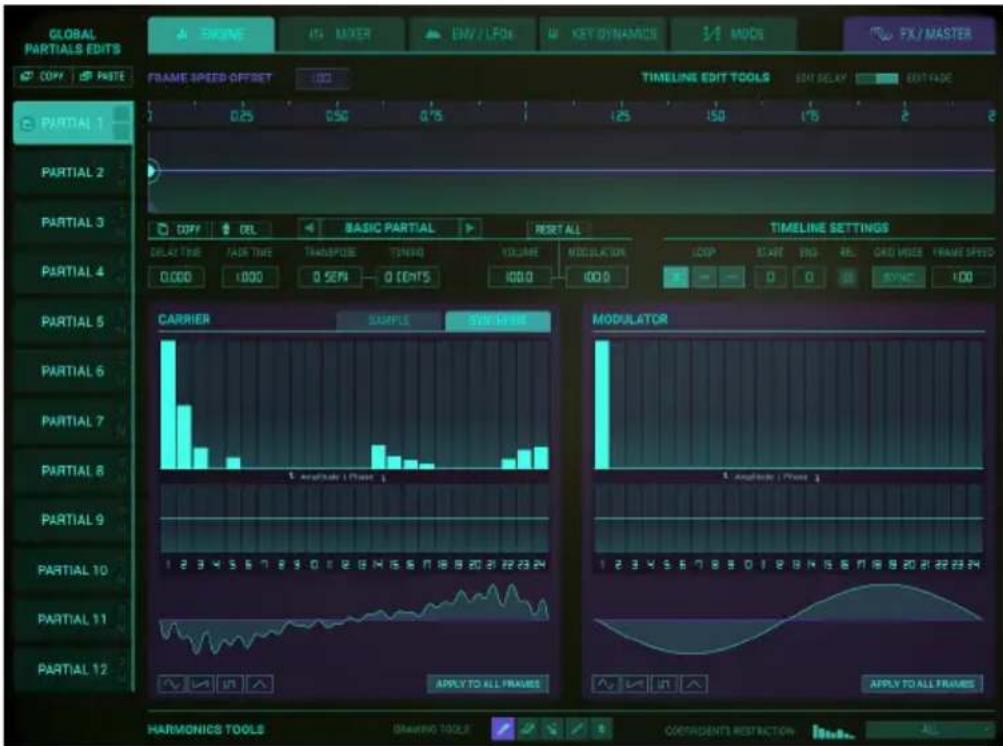Select the fourth harmonics drawing tool
This screenshot has height=746, width=1003.
(576, 729)
